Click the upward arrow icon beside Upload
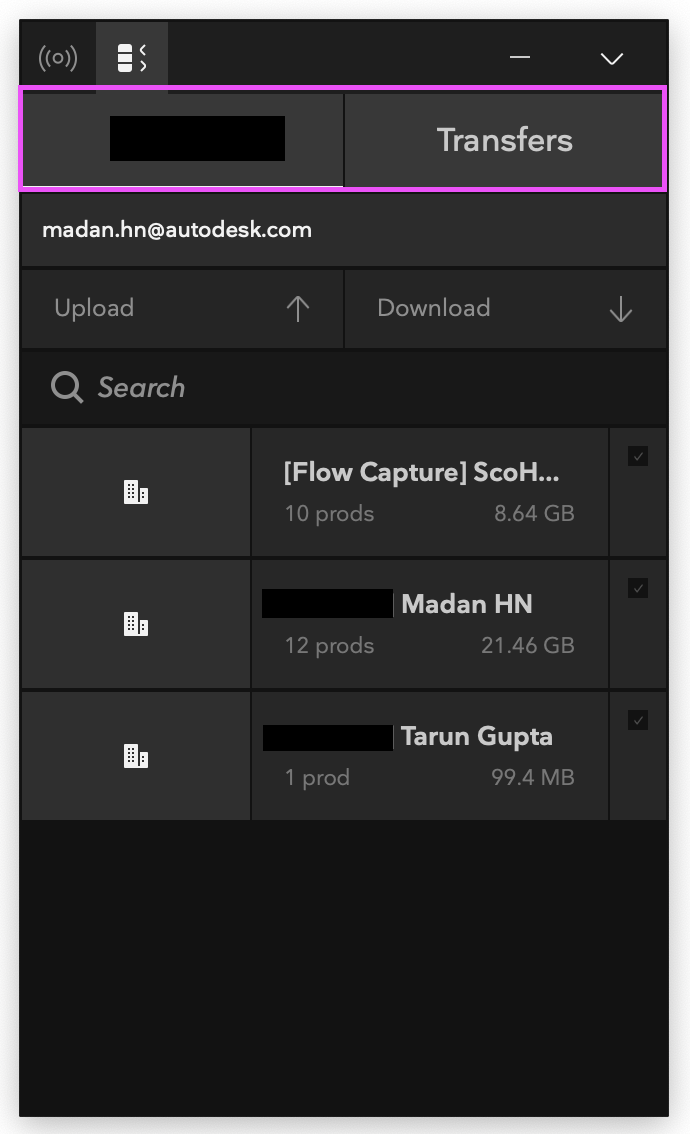 point(297,308)
